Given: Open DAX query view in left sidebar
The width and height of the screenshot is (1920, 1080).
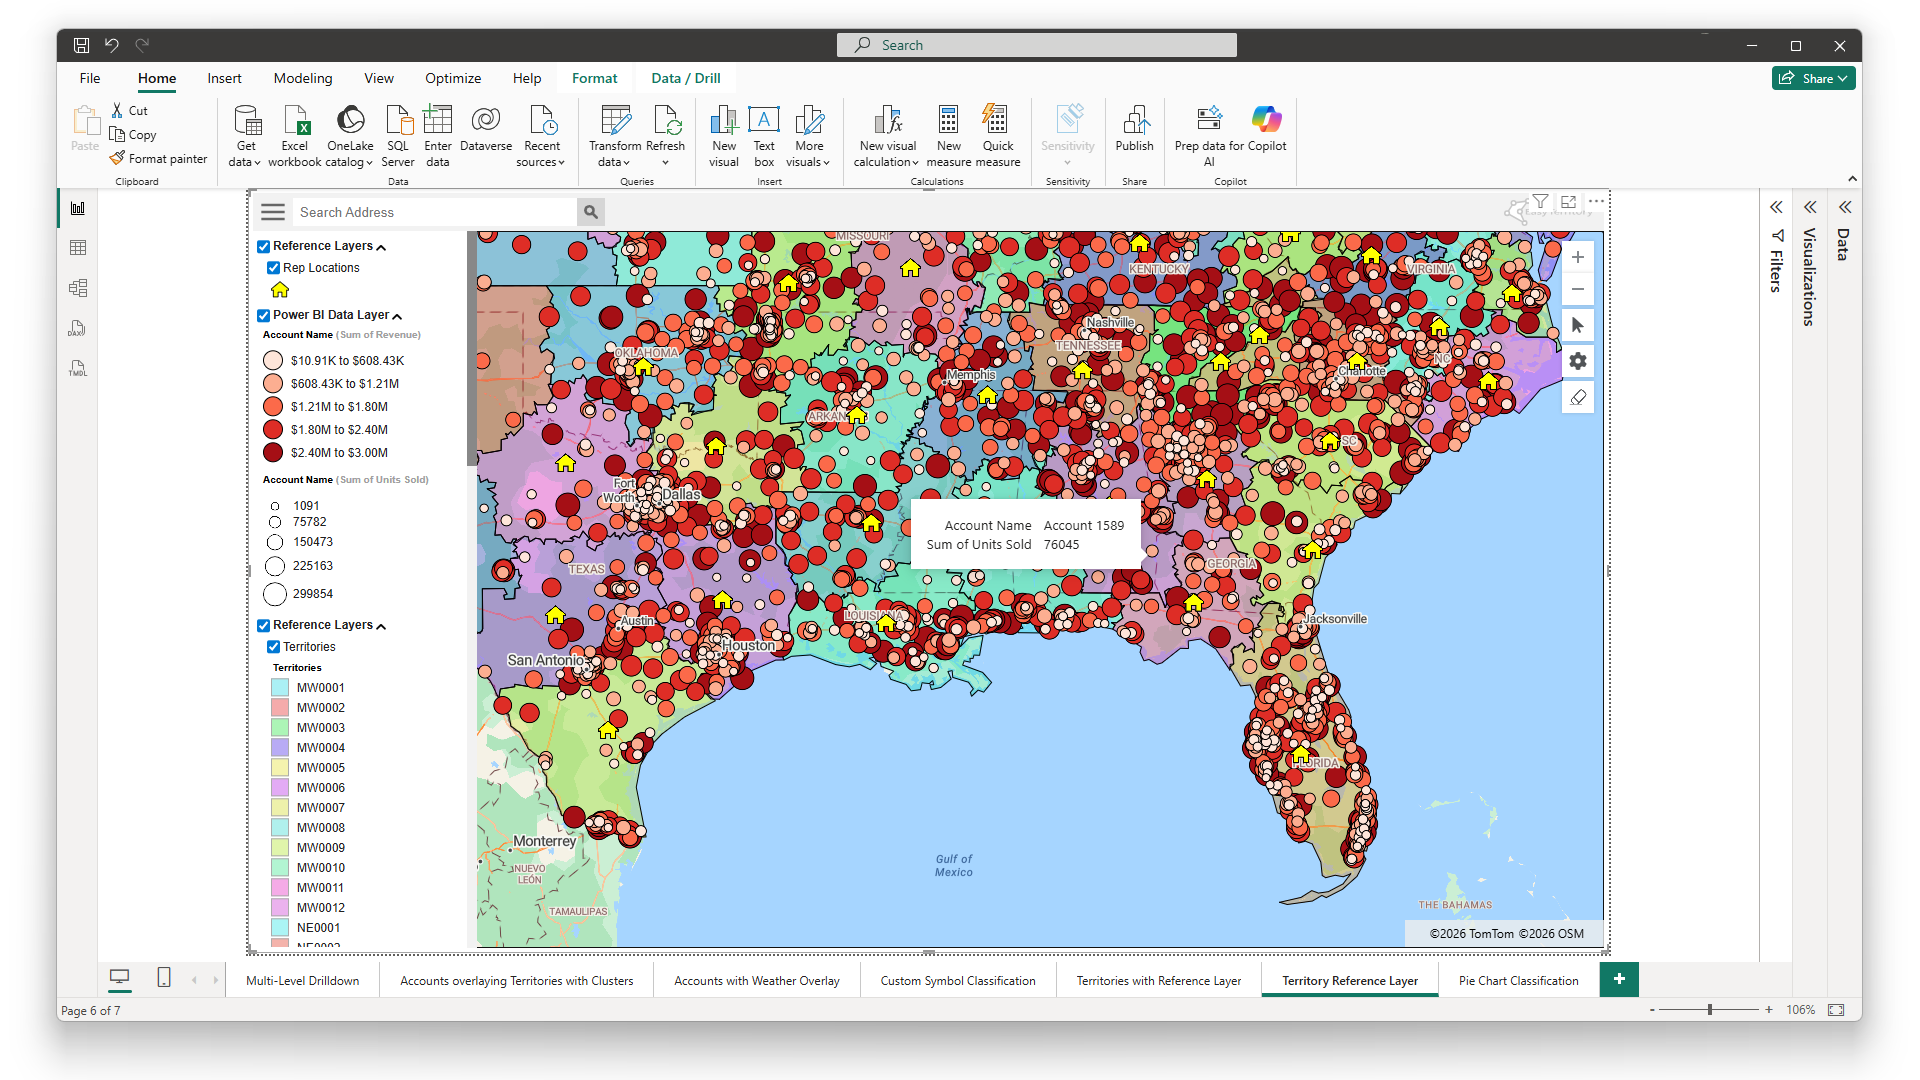Looking at the screenshot, I should click(78, 328).
